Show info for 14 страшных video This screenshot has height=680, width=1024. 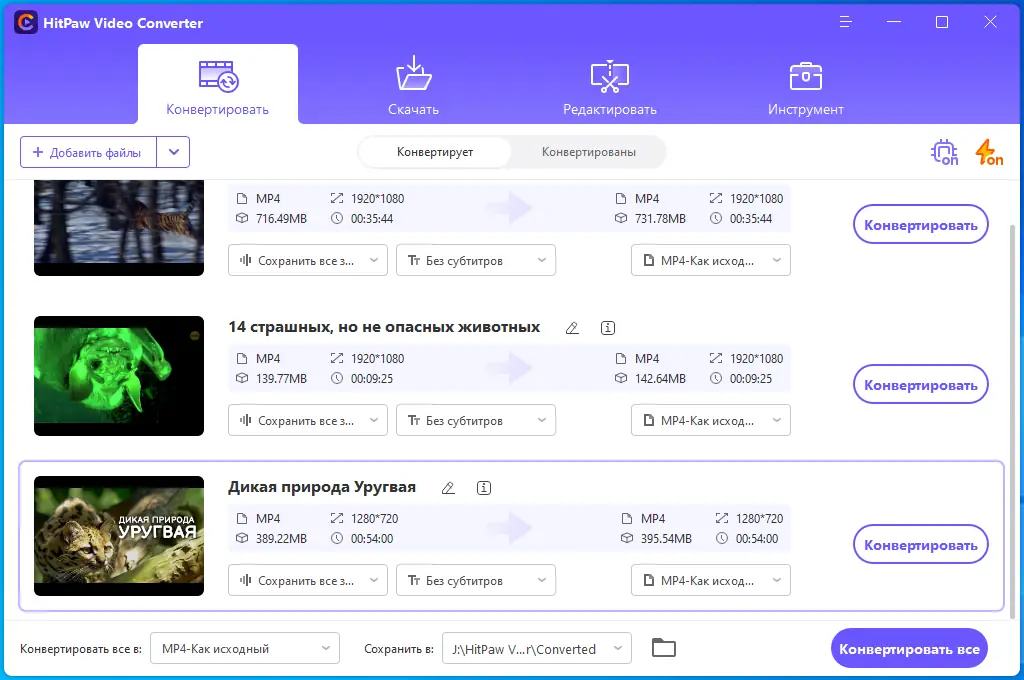(607, 328)
